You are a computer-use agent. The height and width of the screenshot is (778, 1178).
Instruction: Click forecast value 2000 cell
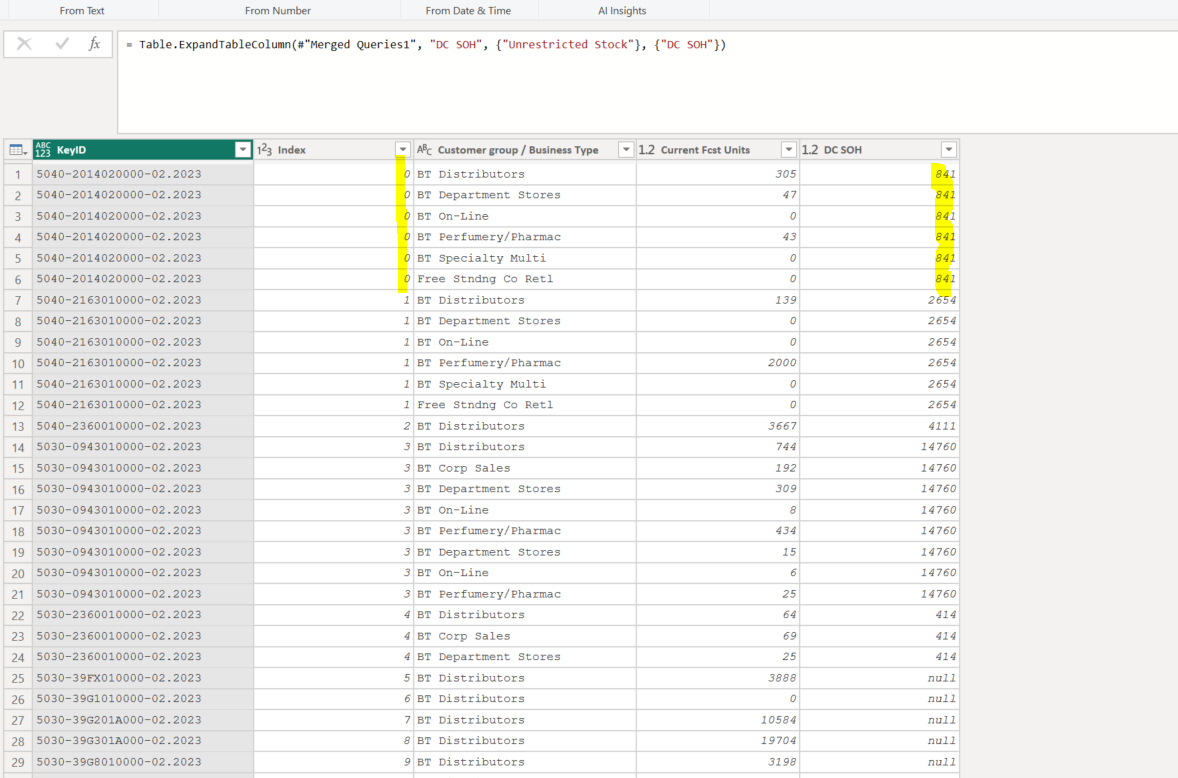coord(717,363)
